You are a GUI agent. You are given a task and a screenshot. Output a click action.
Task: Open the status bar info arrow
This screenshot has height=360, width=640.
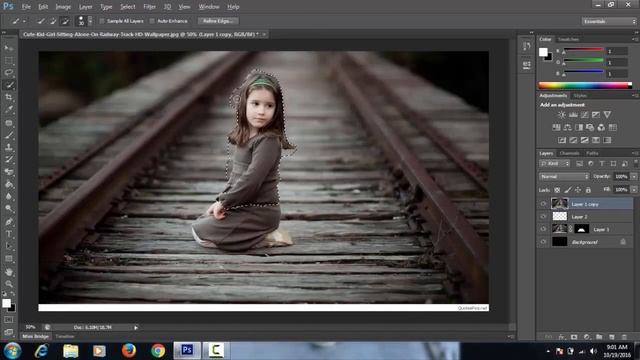[x=136, y=327]
